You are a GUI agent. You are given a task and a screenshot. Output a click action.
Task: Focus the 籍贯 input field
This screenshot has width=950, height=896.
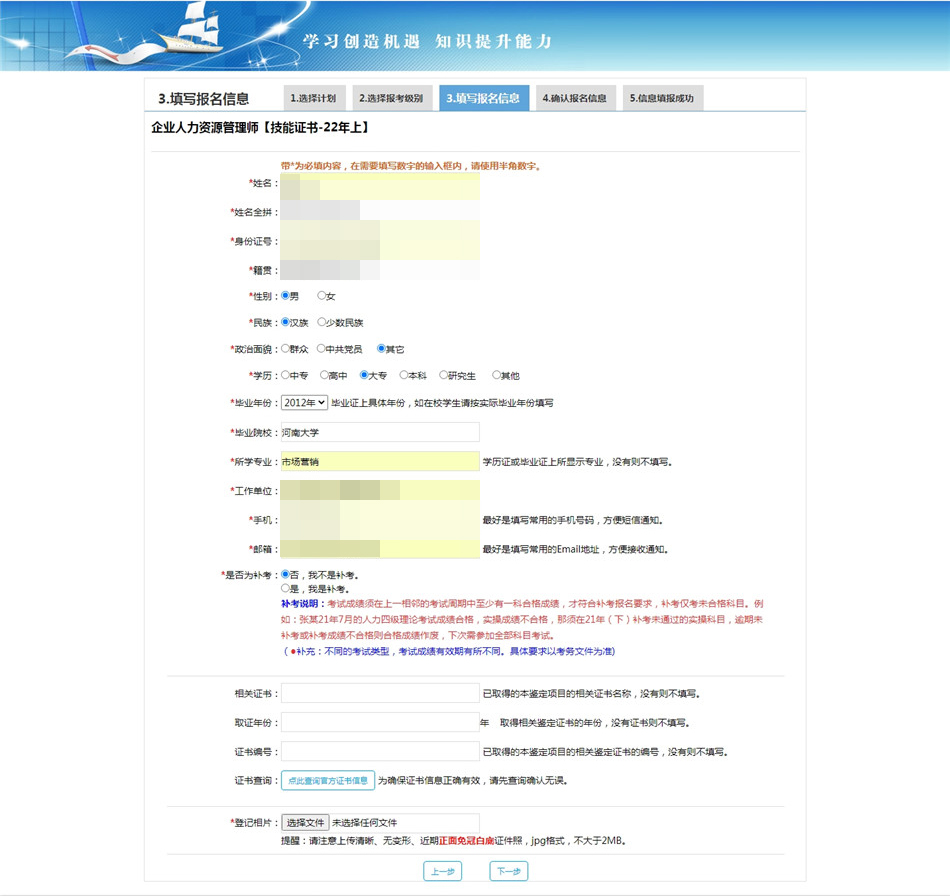[x=380, y=270]
